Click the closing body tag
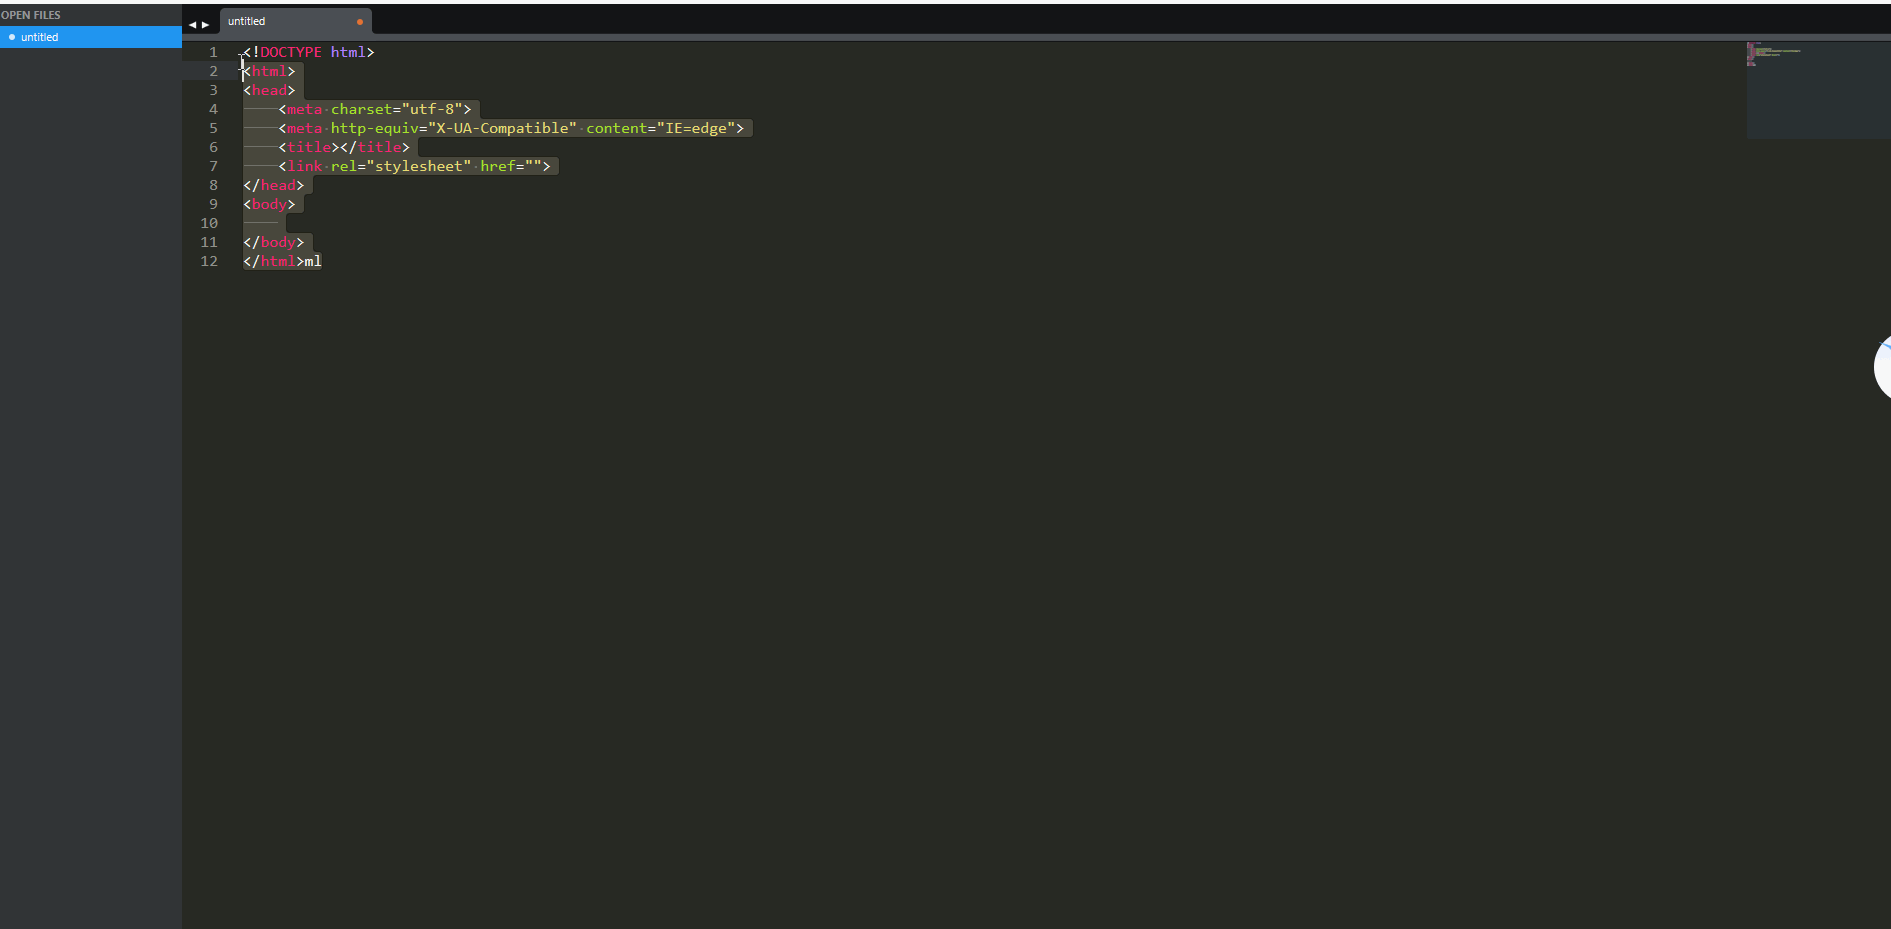Screen dimensions: 1891x929 pyautogui.click(x=274, y=242)
